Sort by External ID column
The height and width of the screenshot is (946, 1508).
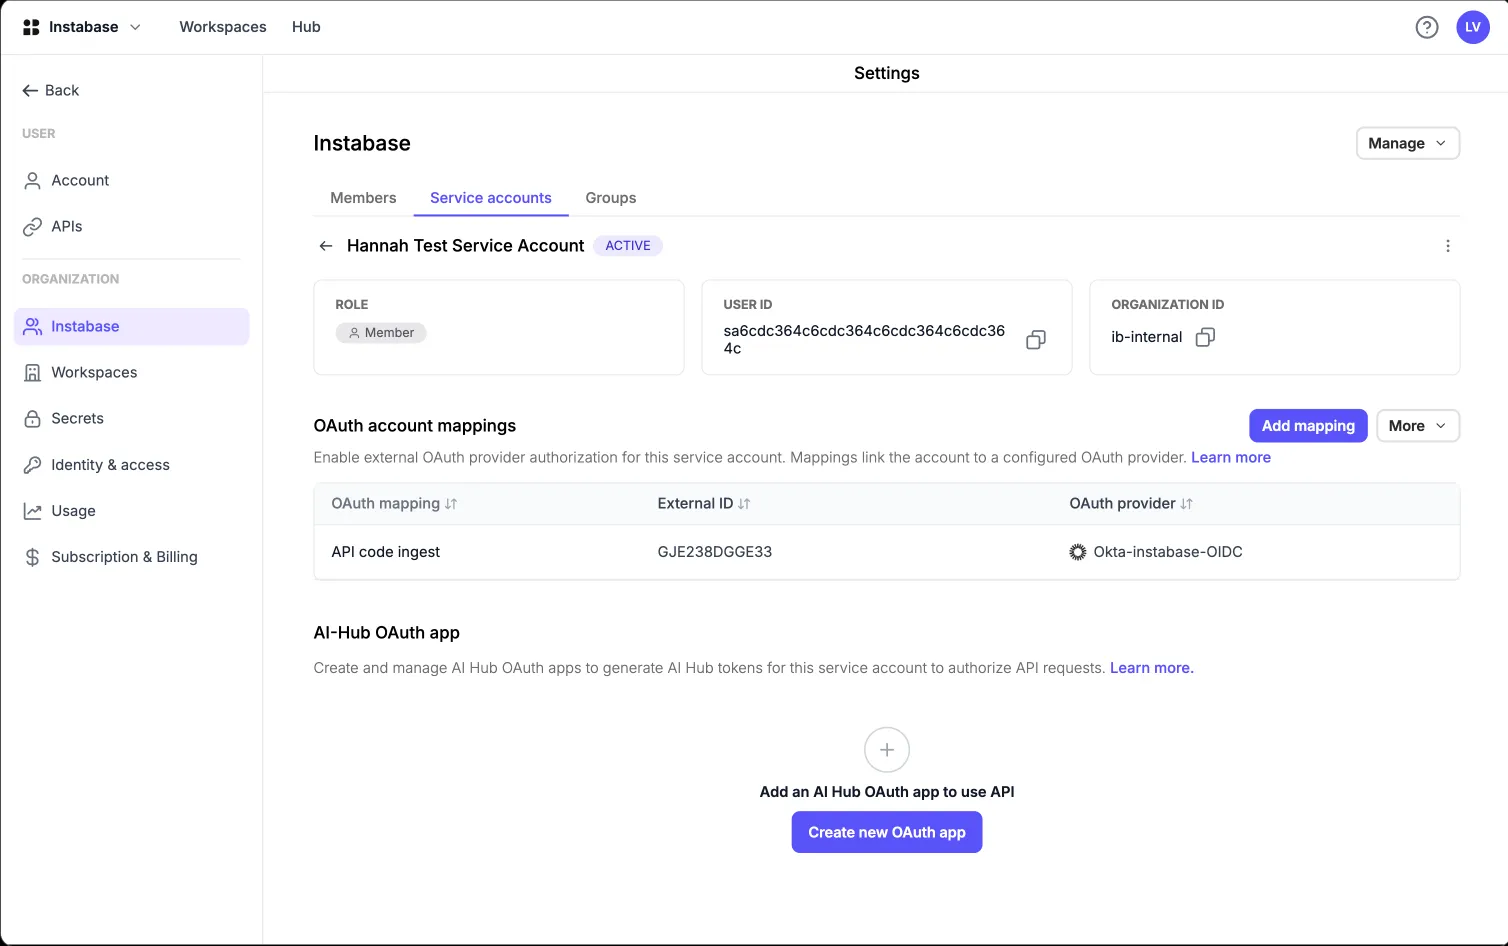coord(704,504)
